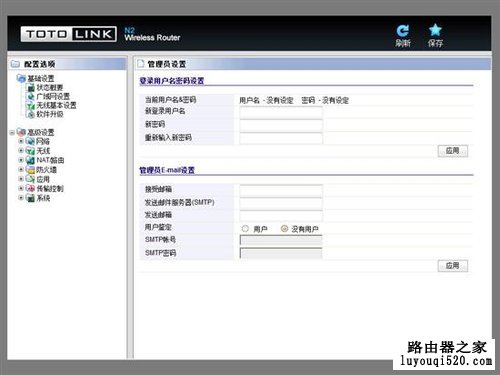Click the 高级设置 folder icon
The width and height of the screenshot is (500, 375).
[x=21, y=132]
